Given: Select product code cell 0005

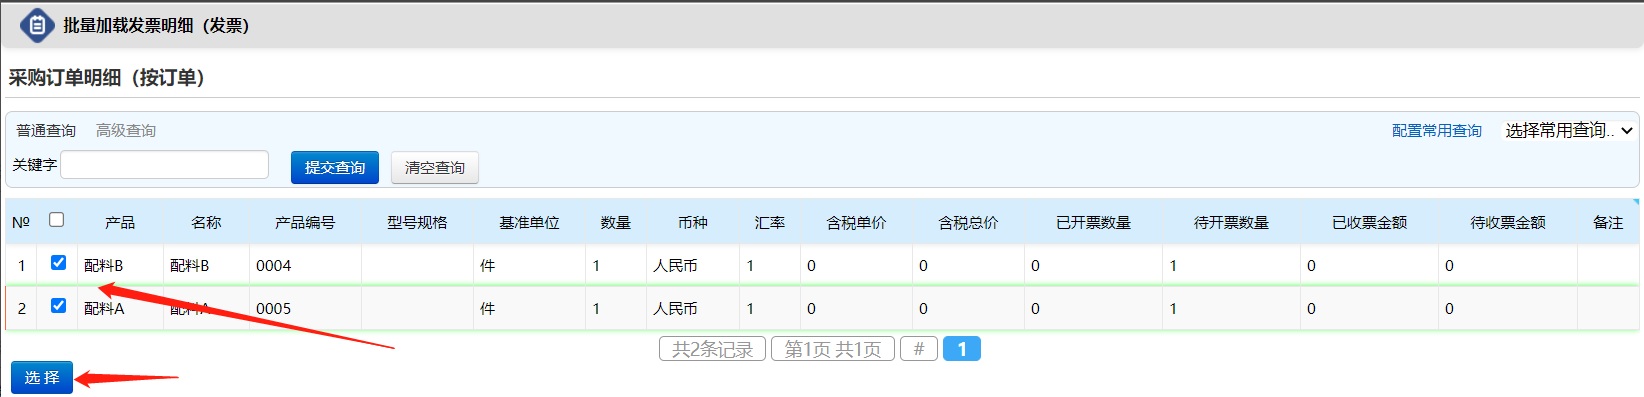Looking at the screenshot, I should click(x=273, y=309).
